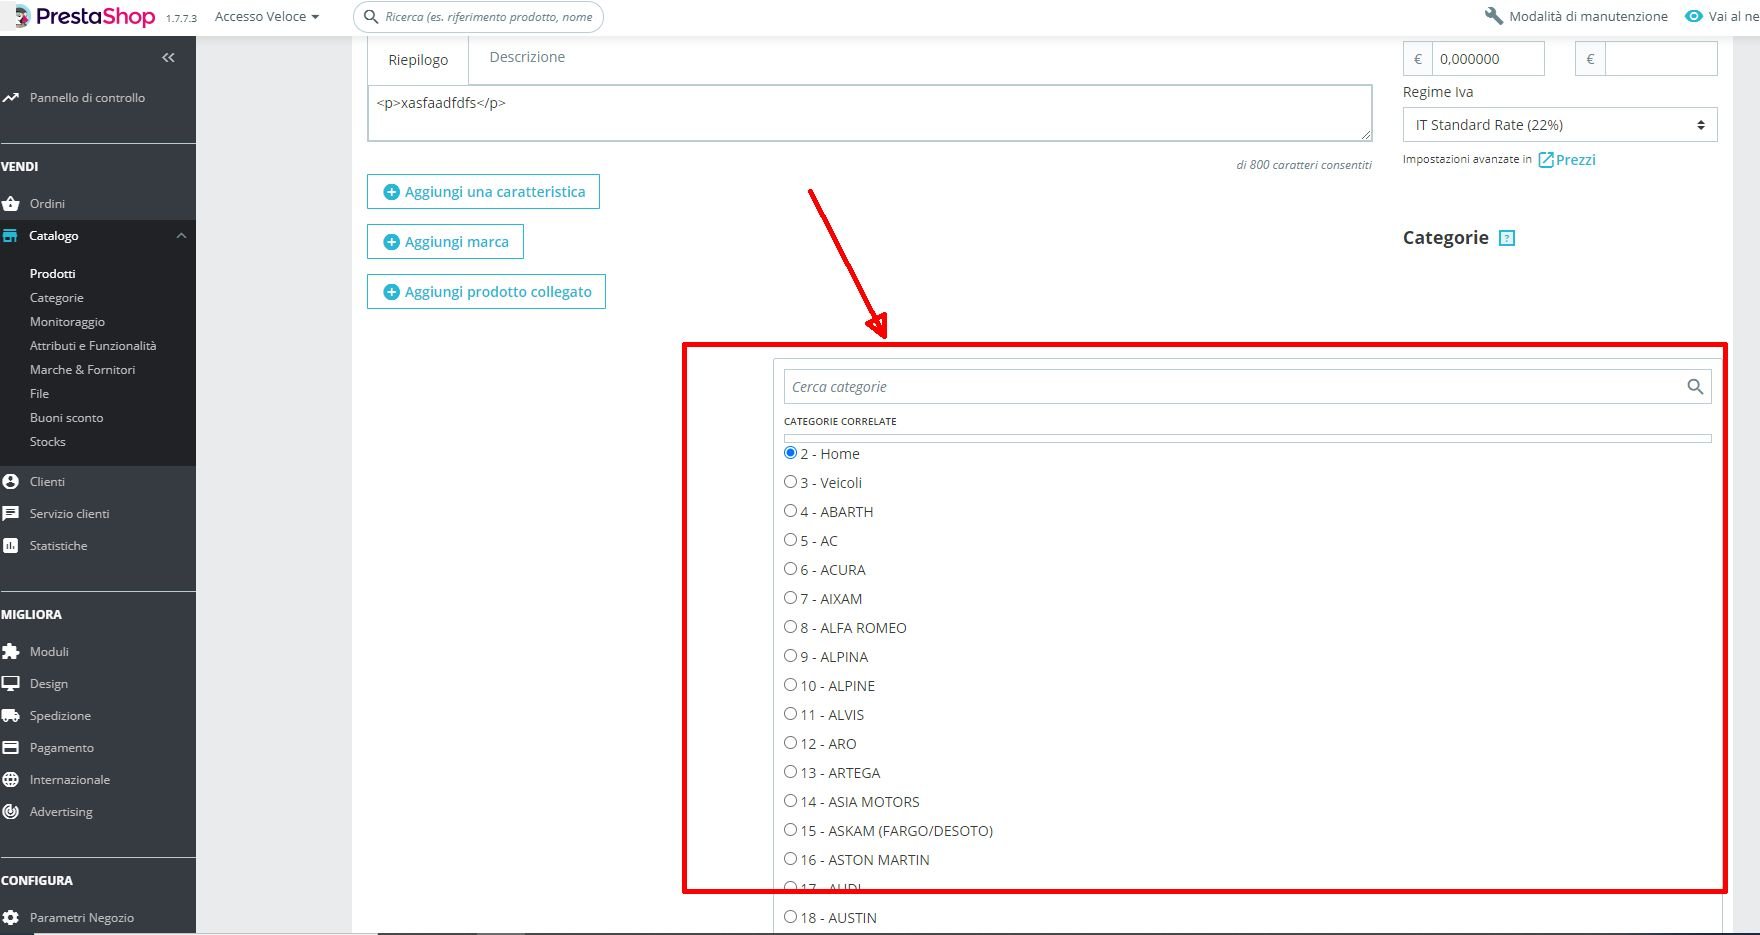The image size is (1760, 935).
Task: Click the price field showing 0,000000
Action: [x=1488, y=59]
